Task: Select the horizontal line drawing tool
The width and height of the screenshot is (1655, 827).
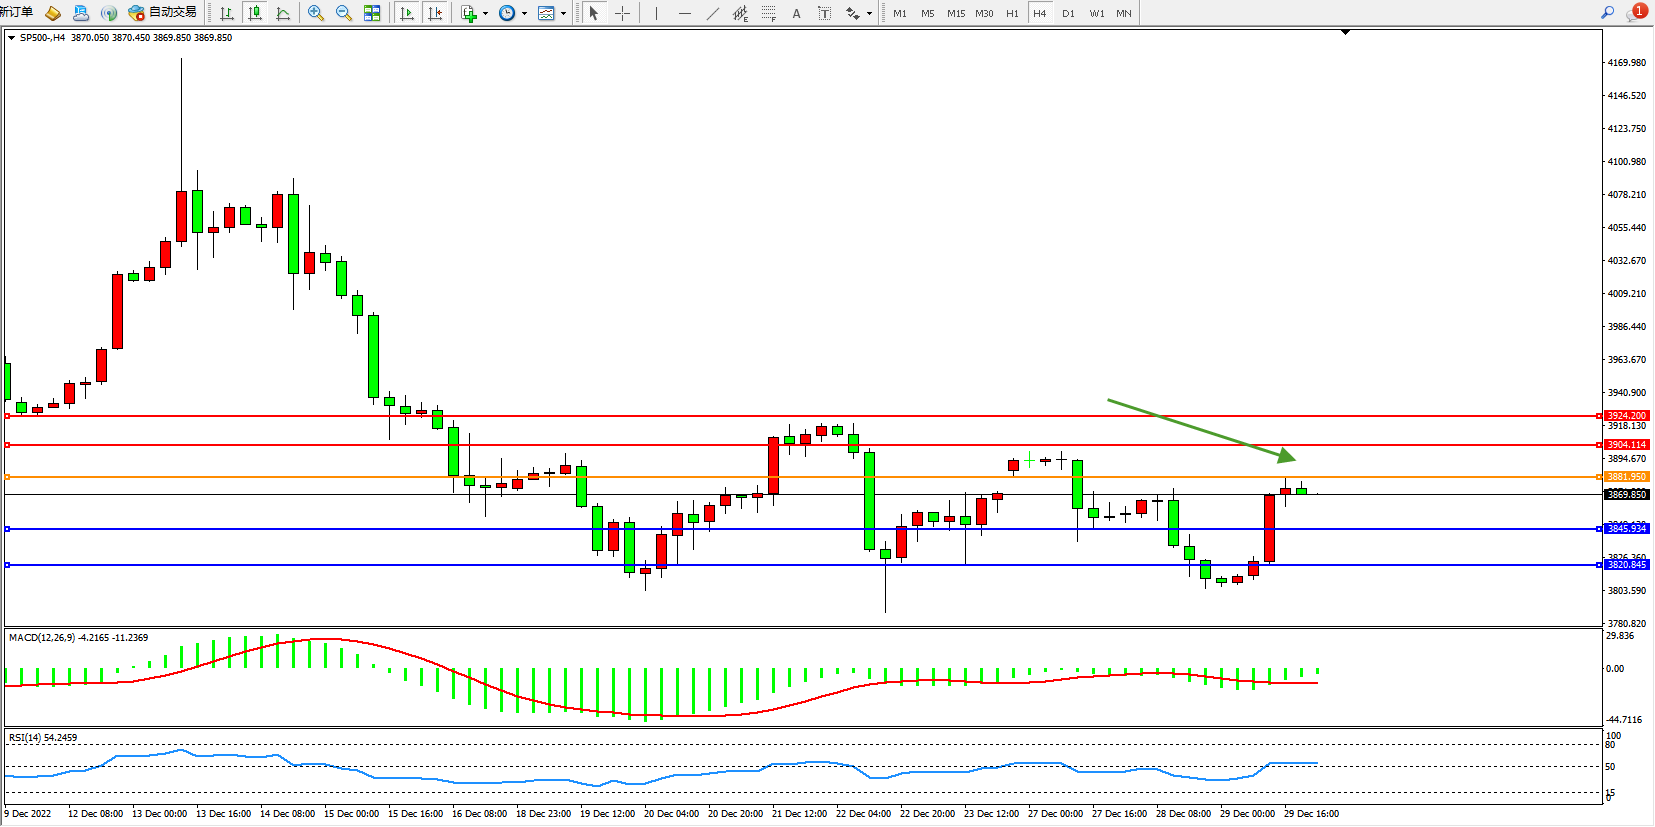Action: coord(684,13)
